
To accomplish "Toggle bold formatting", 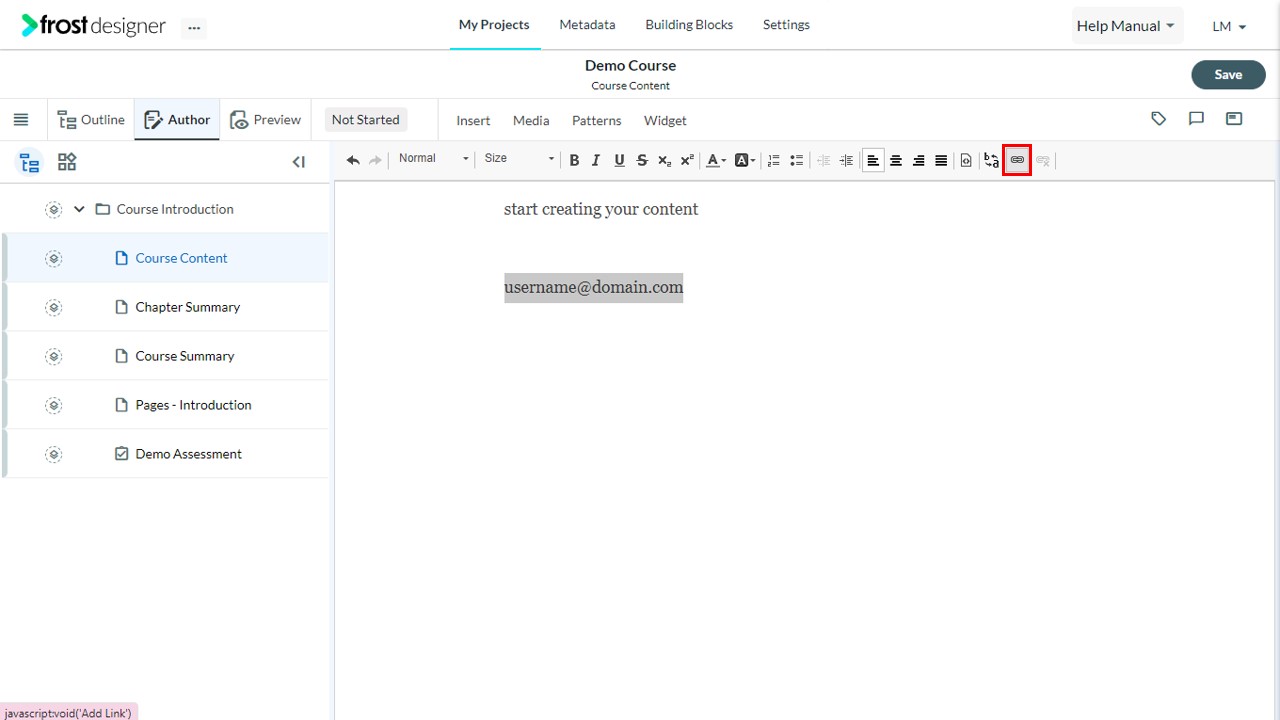I will (574, 160).
